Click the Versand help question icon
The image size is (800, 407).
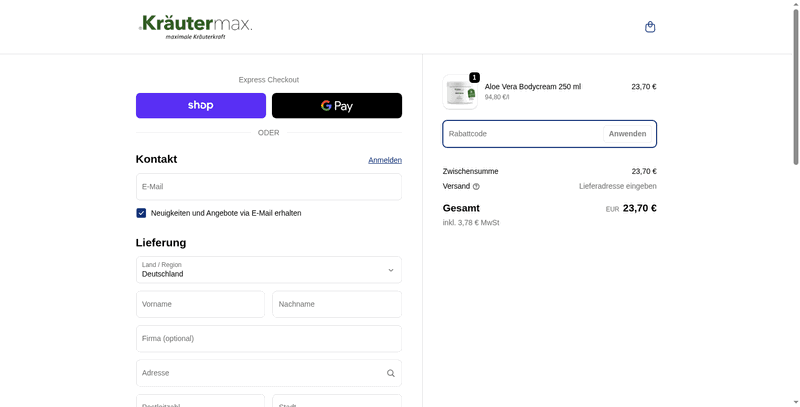[476, 187]
